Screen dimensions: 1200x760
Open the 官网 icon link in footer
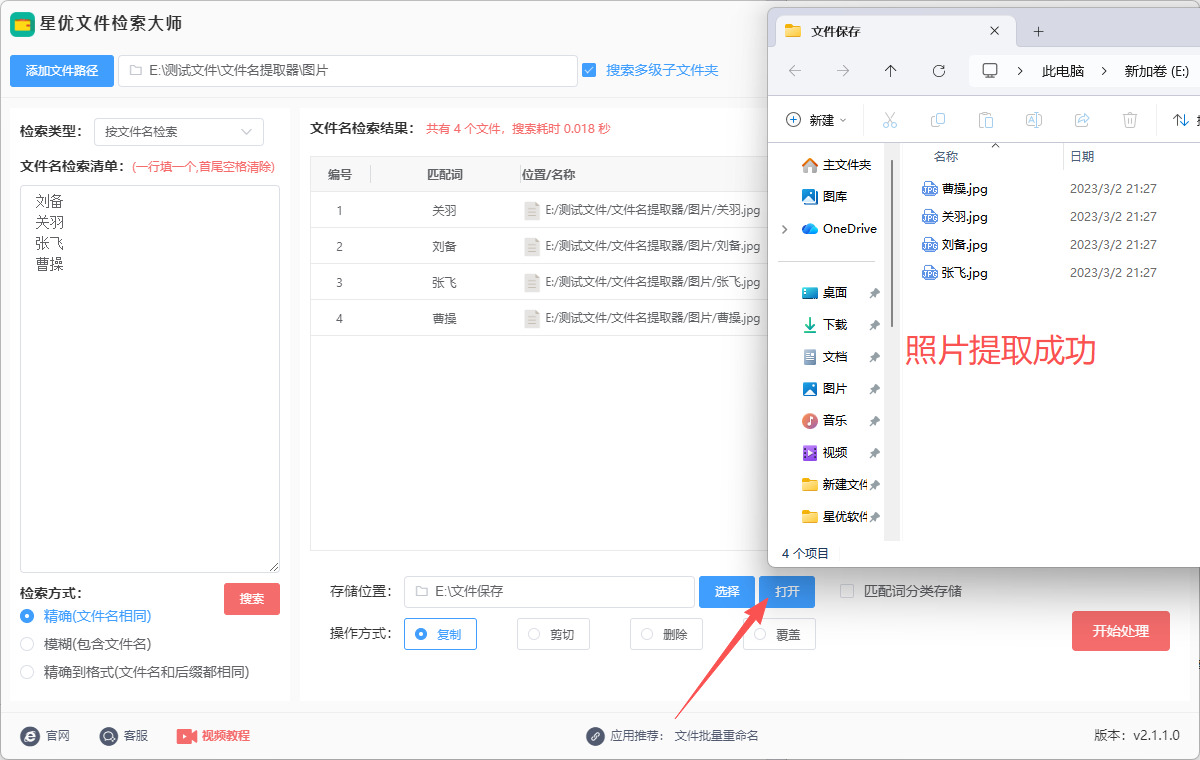click(x=30, y=736)
